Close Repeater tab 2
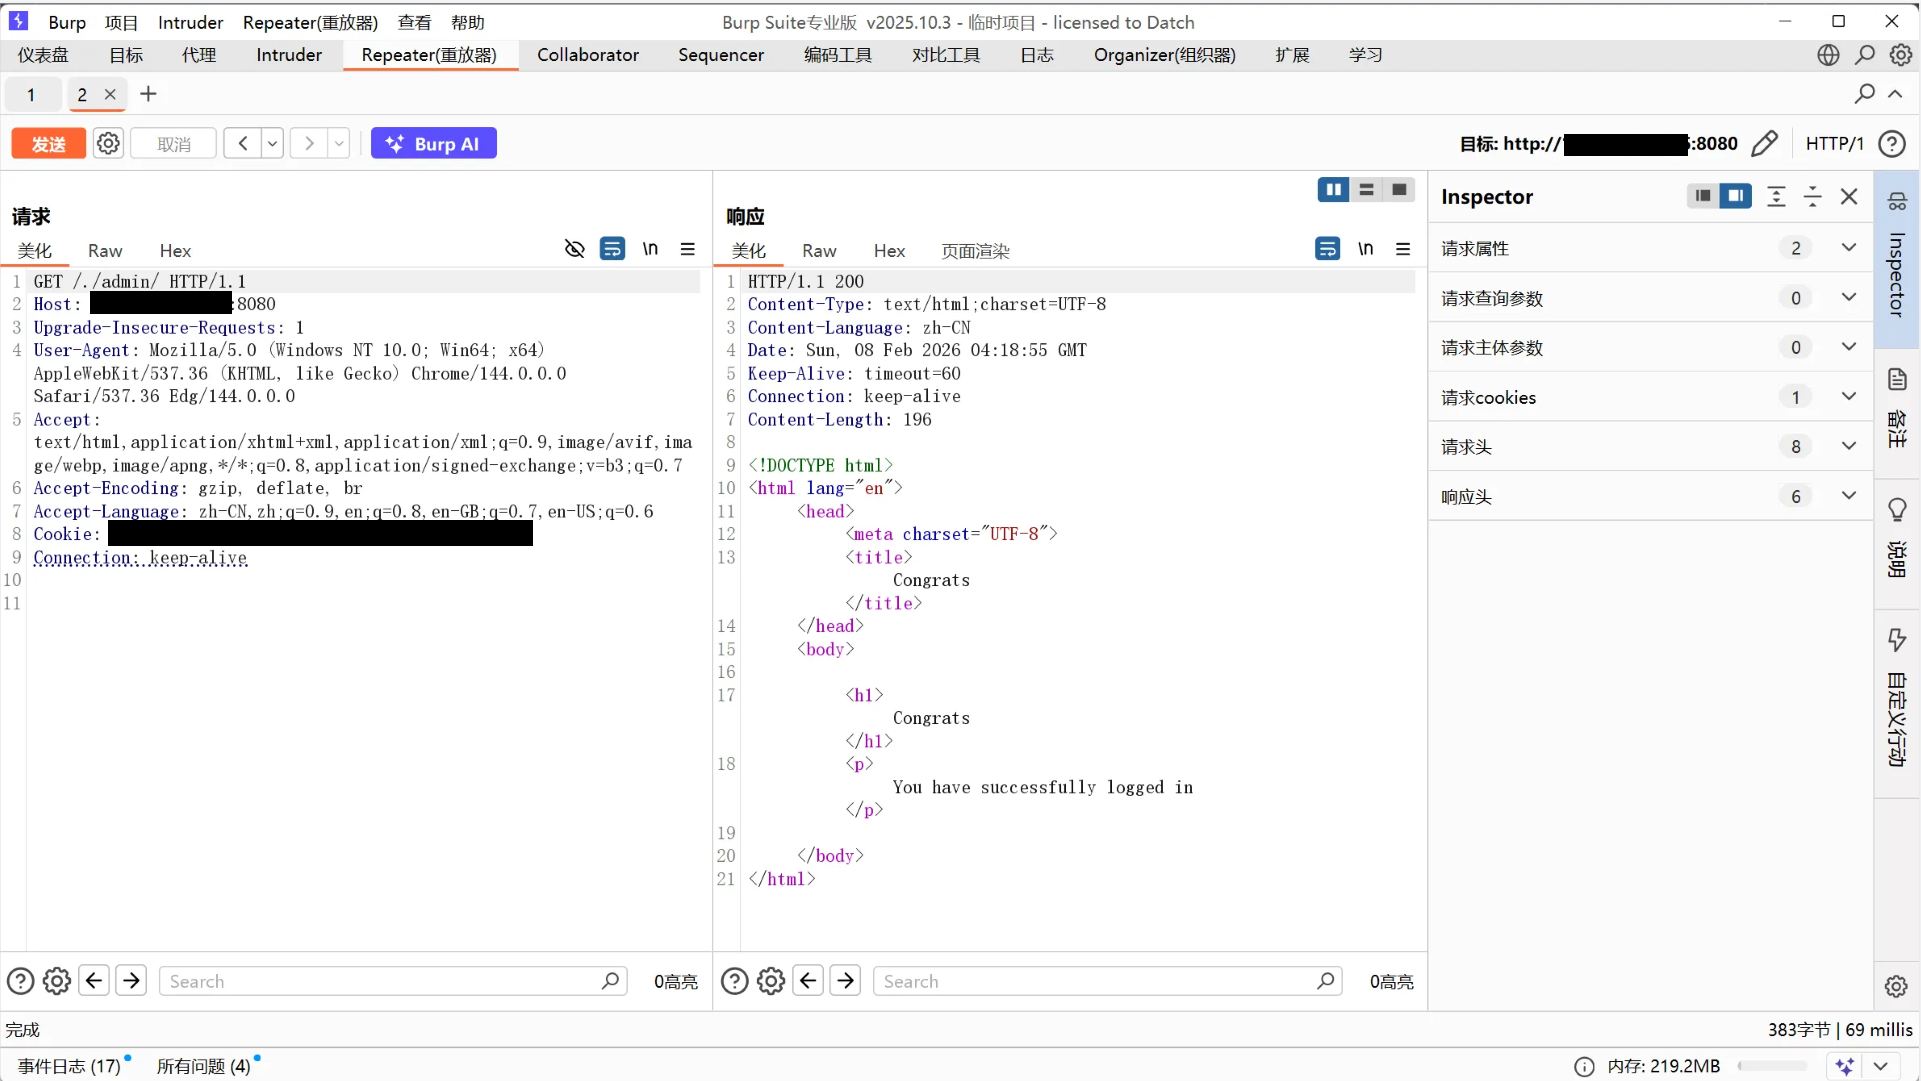Viewport: 1921px width, 1081px height. [110, 94]
